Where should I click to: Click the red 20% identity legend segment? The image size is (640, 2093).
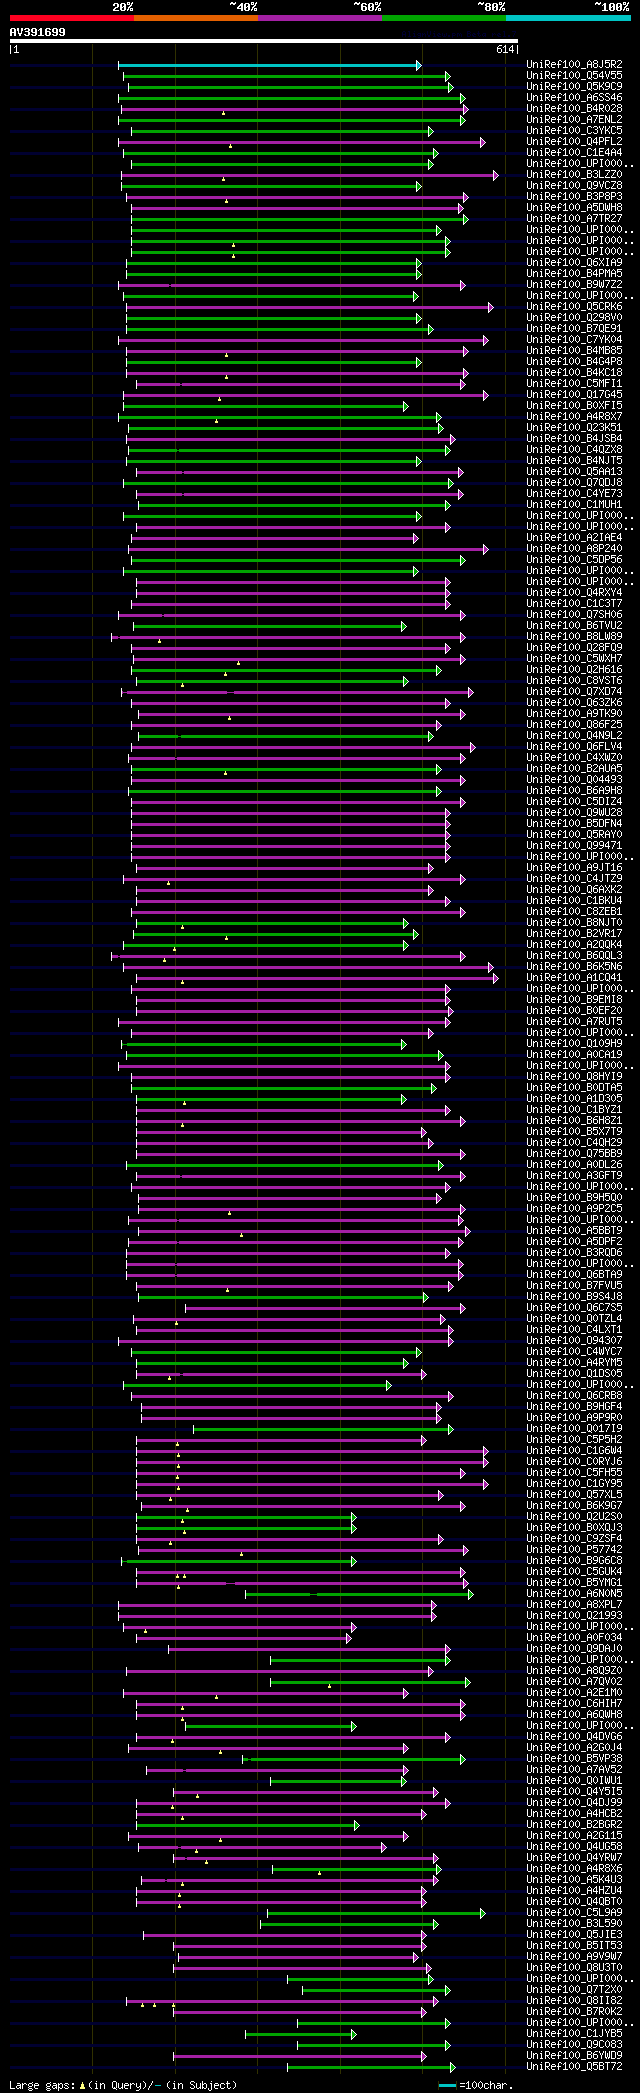(x=71, y=17)
